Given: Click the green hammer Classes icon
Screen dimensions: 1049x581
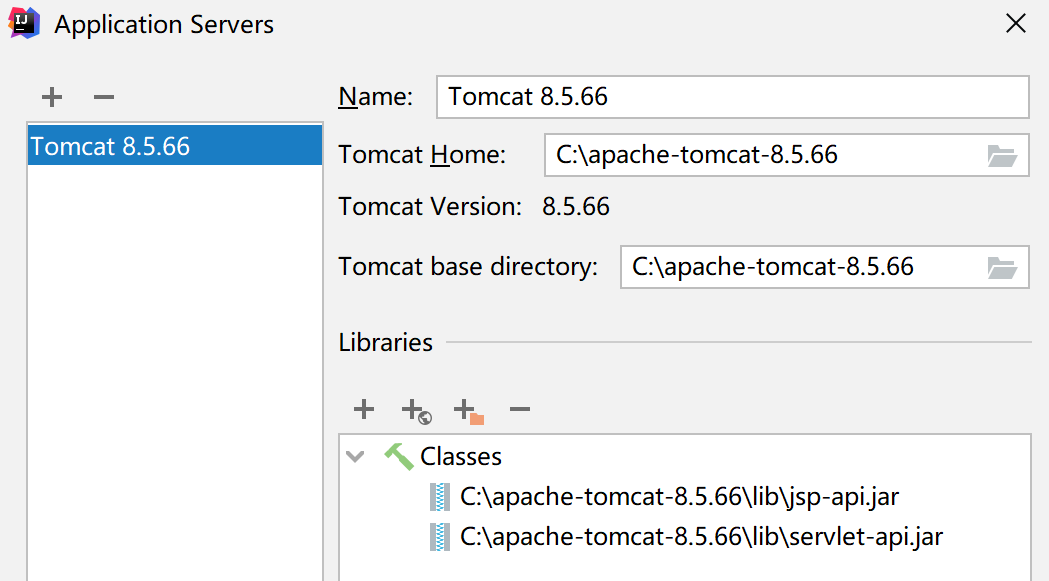Looking at the screenshot, I should pos(398,457).
